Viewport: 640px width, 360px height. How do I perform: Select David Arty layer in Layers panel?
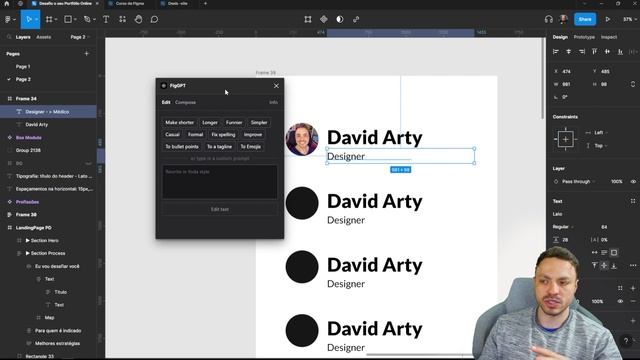pos(37,124)
